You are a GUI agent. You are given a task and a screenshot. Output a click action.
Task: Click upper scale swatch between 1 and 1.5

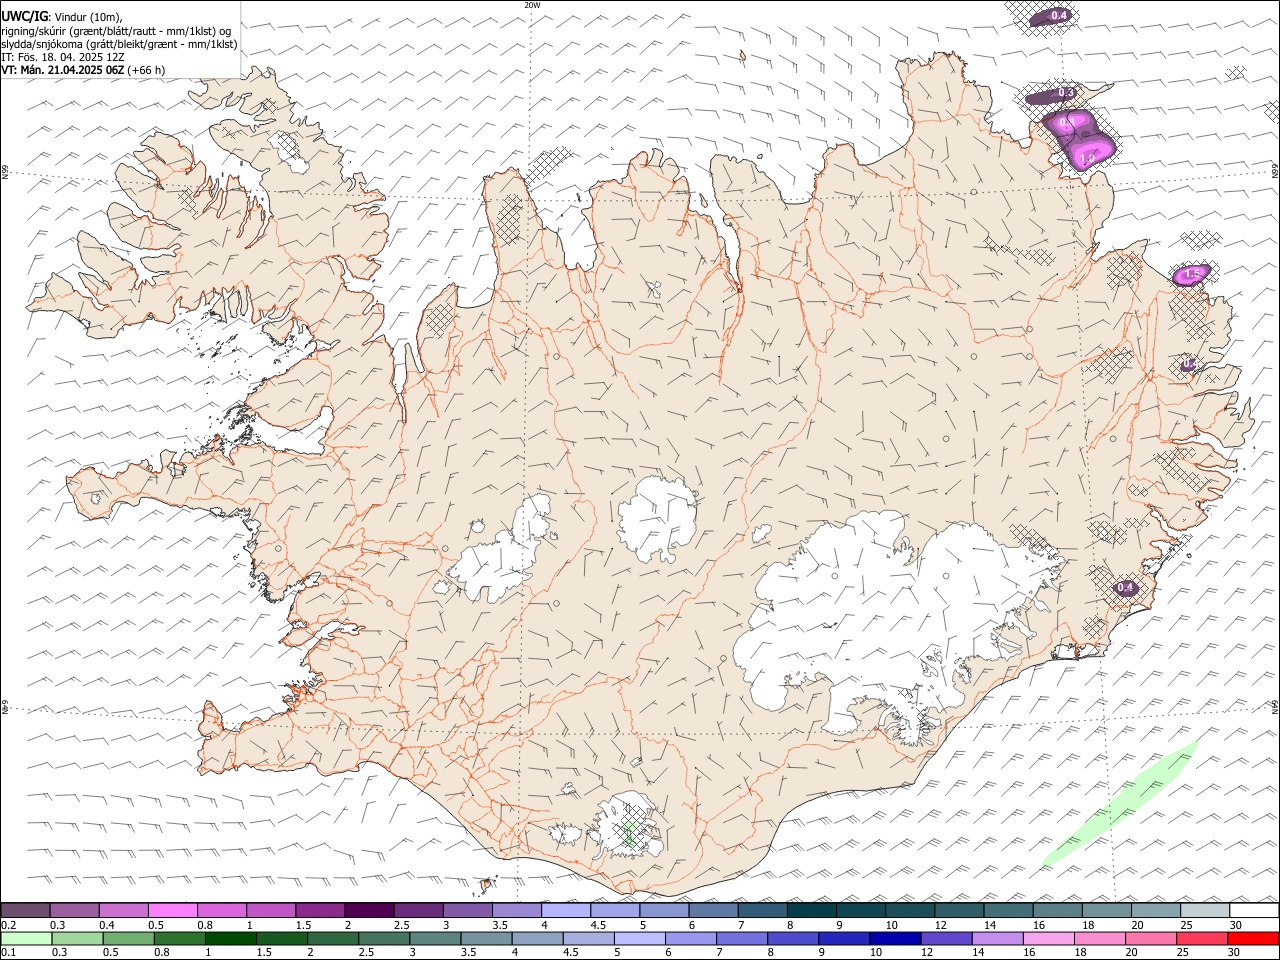271,910
